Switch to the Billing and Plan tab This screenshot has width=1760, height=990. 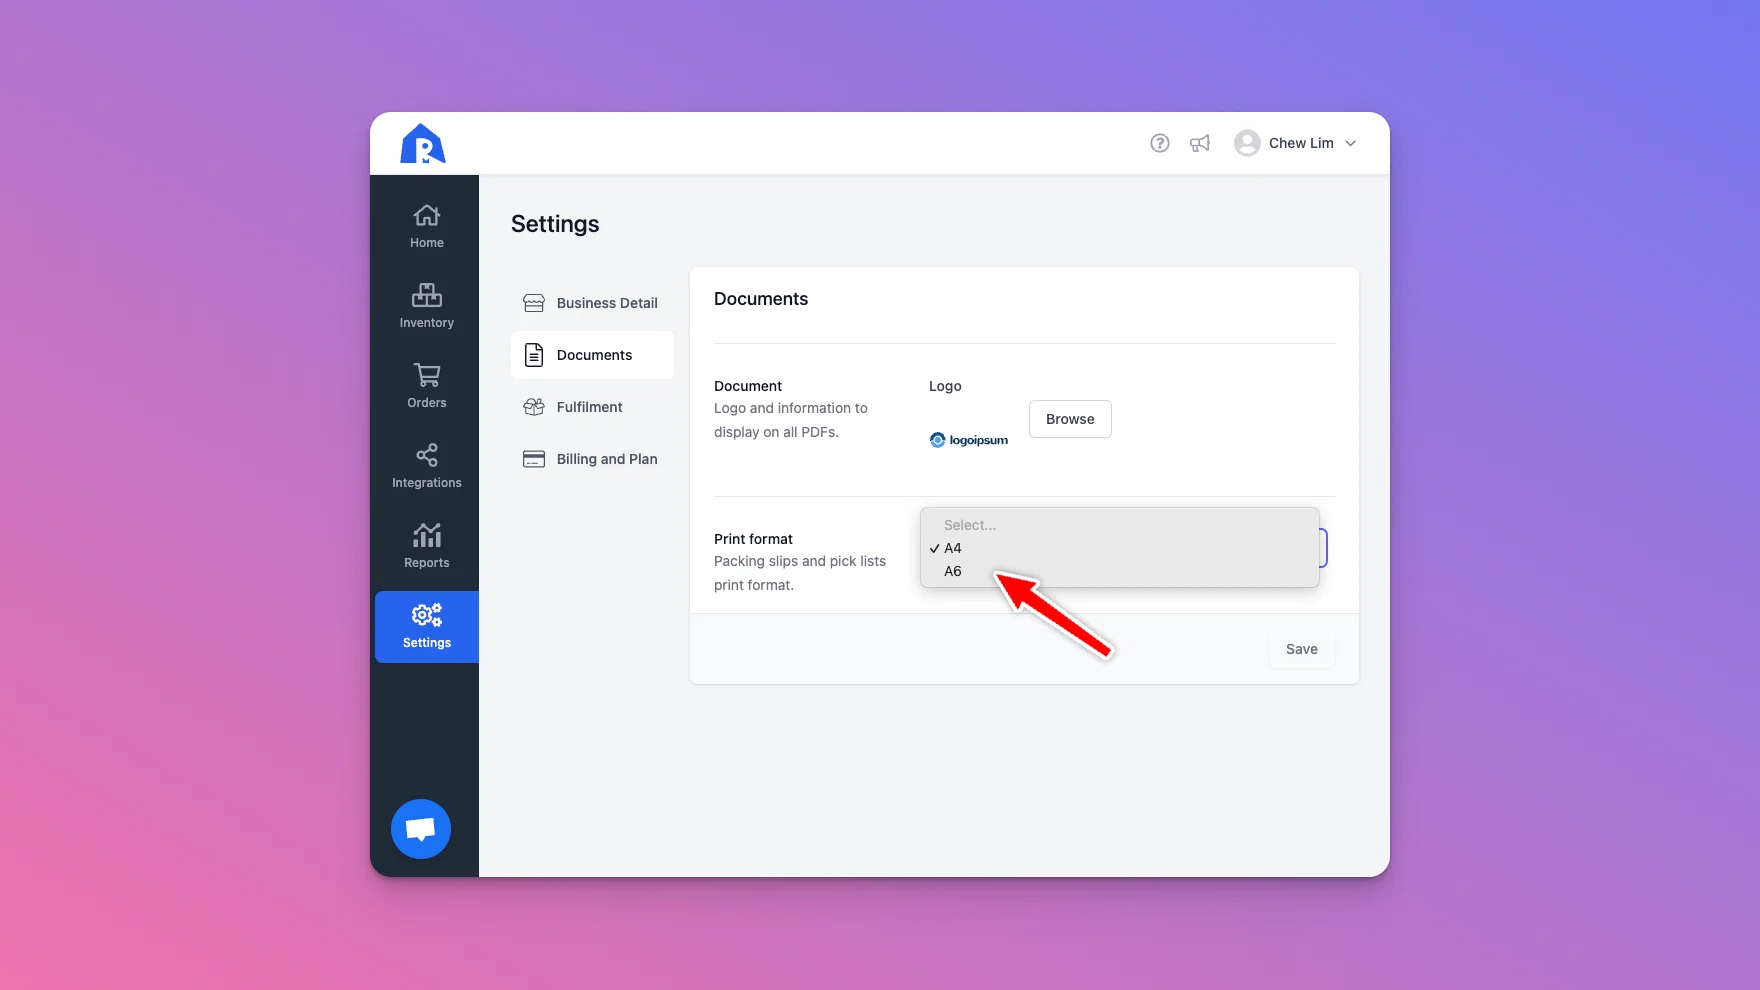(592, 459)
